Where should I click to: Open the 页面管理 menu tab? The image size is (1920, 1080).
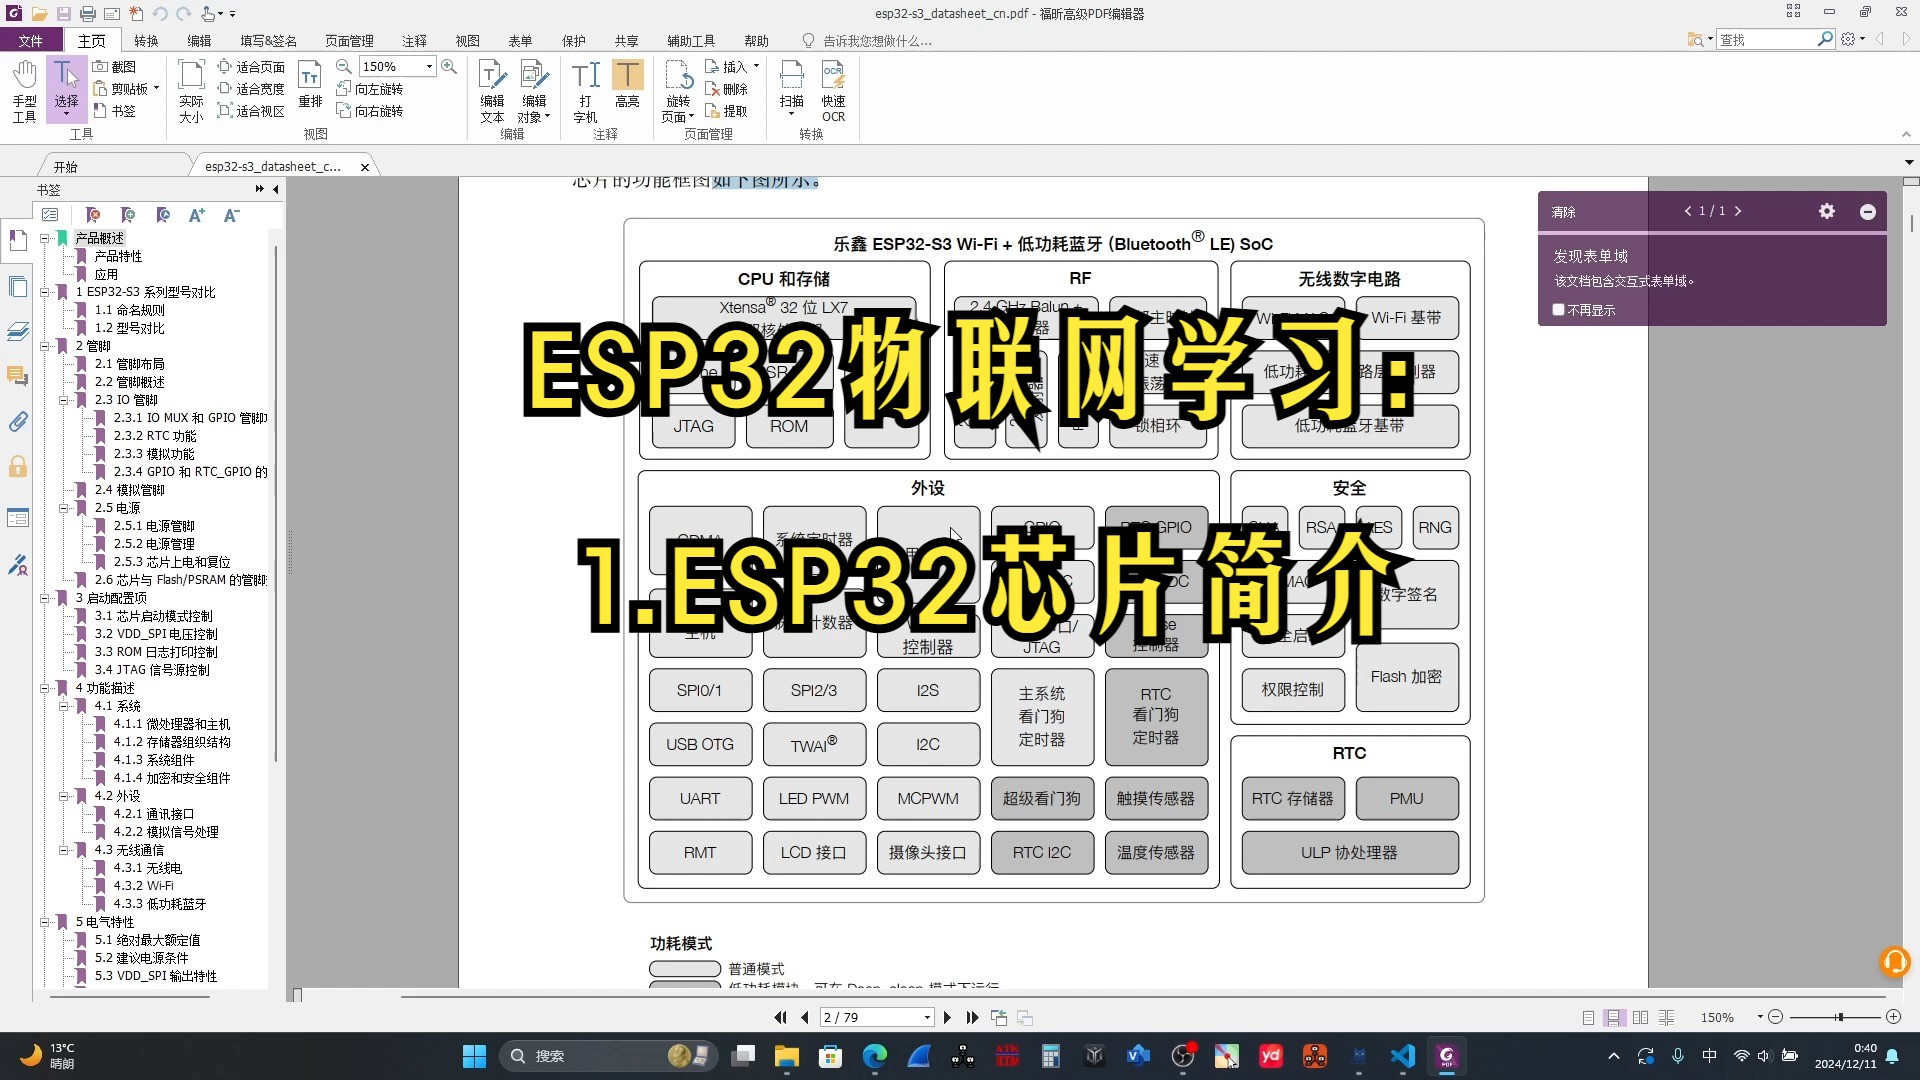348,40
